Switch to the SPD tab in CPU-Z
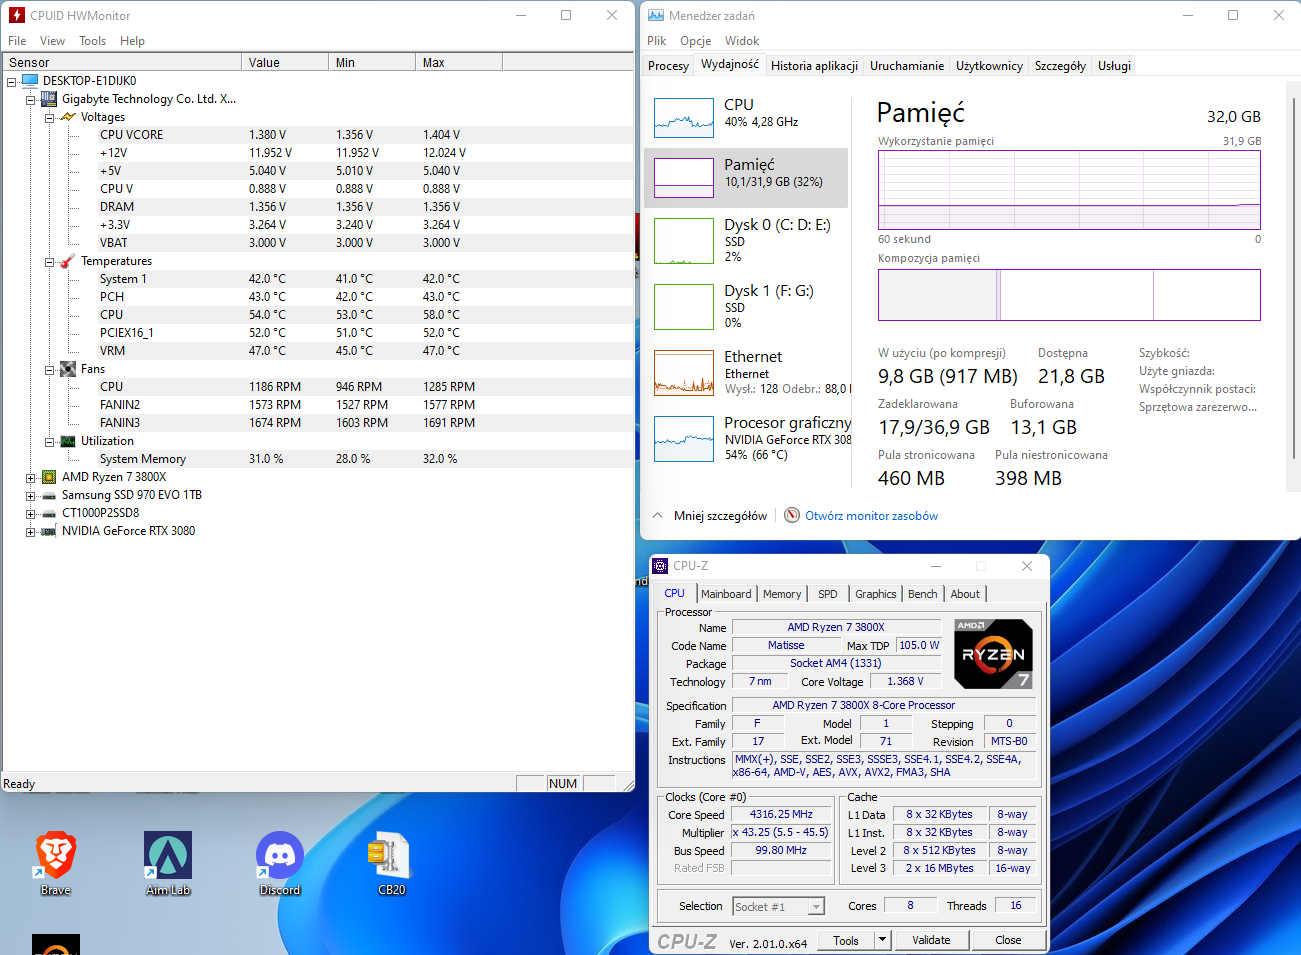Image resolution: width=1301 pixels, height=955 pixels. pos(828,594)
